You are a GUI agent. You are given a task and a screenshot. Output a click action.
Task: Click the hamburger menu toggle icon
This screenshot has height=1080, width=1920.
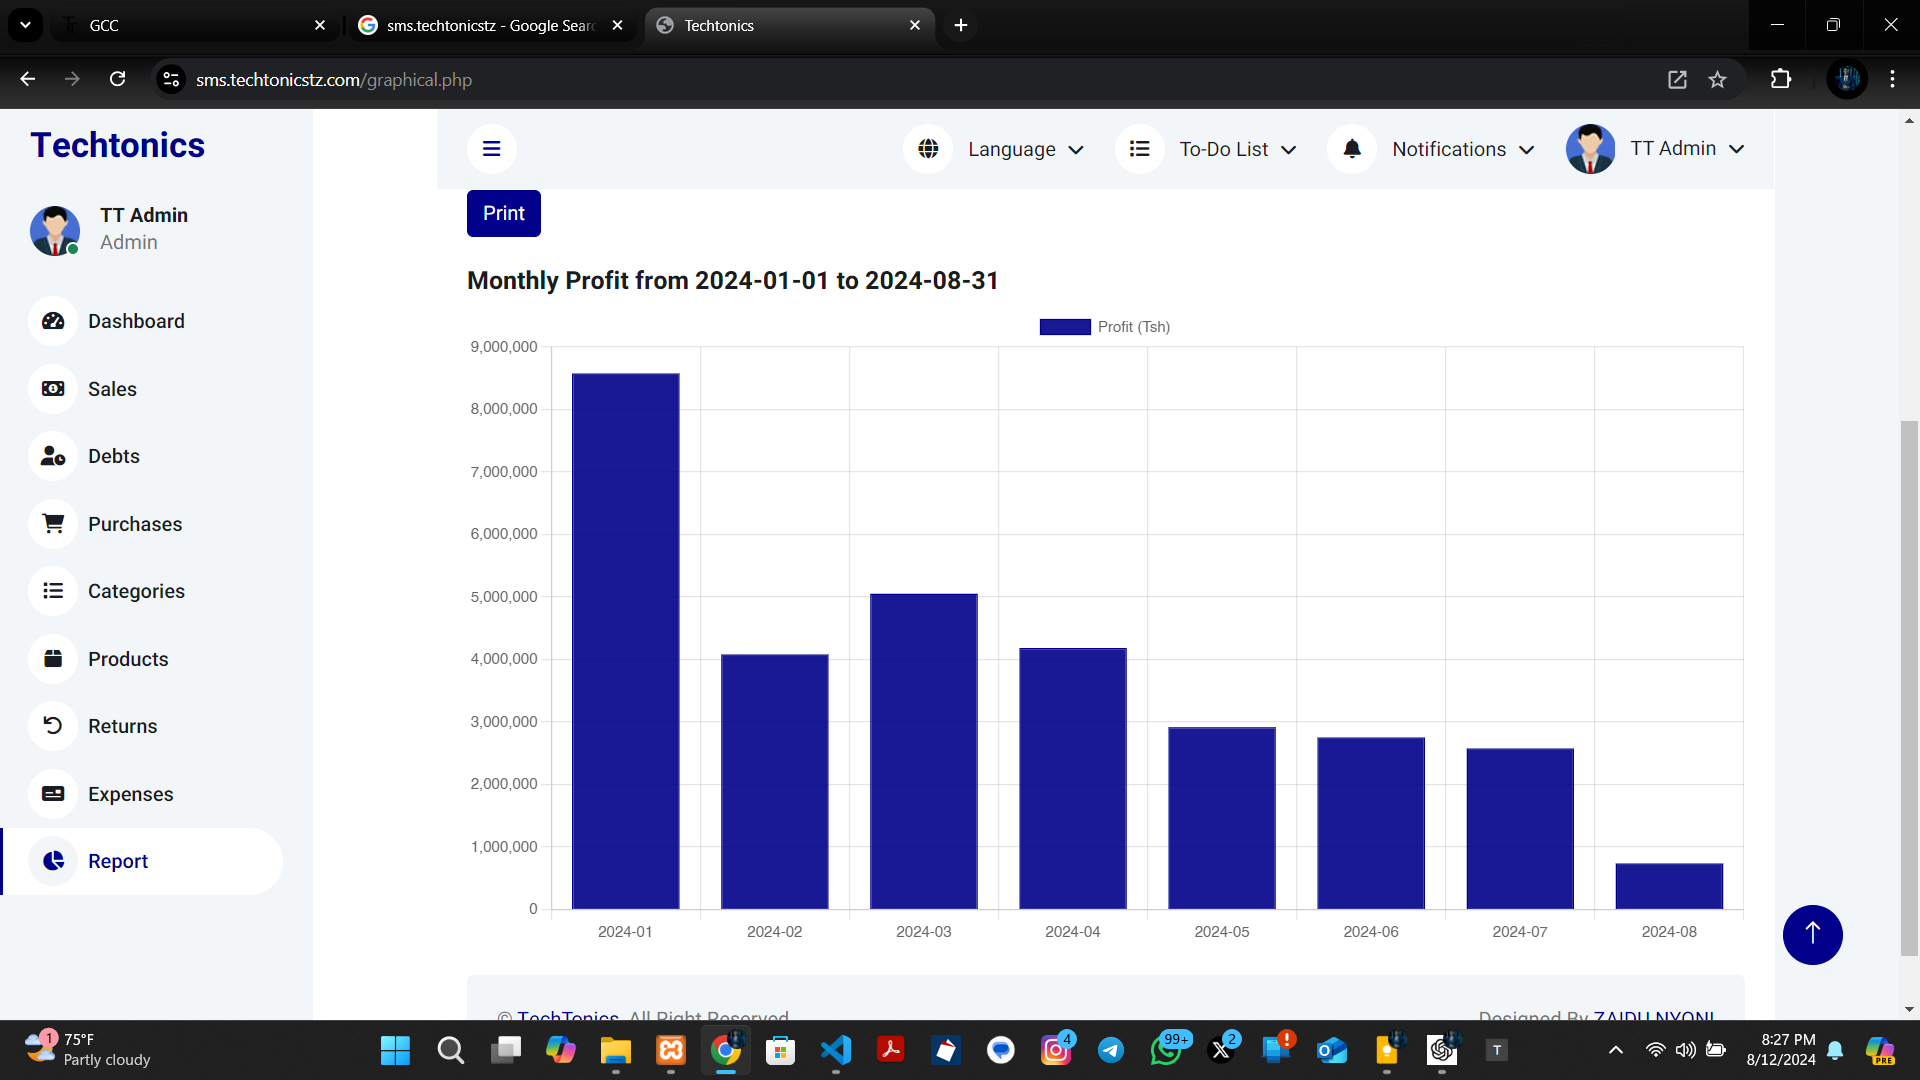pyautogui.click(x=491, y=149)
